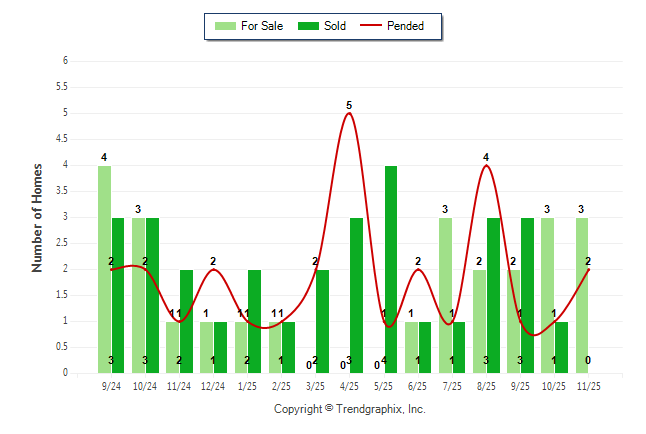The width and height of the screenshot is (646, 434).
Task: Select the 7/25 For Sale bar
Action: click(445, 295)
